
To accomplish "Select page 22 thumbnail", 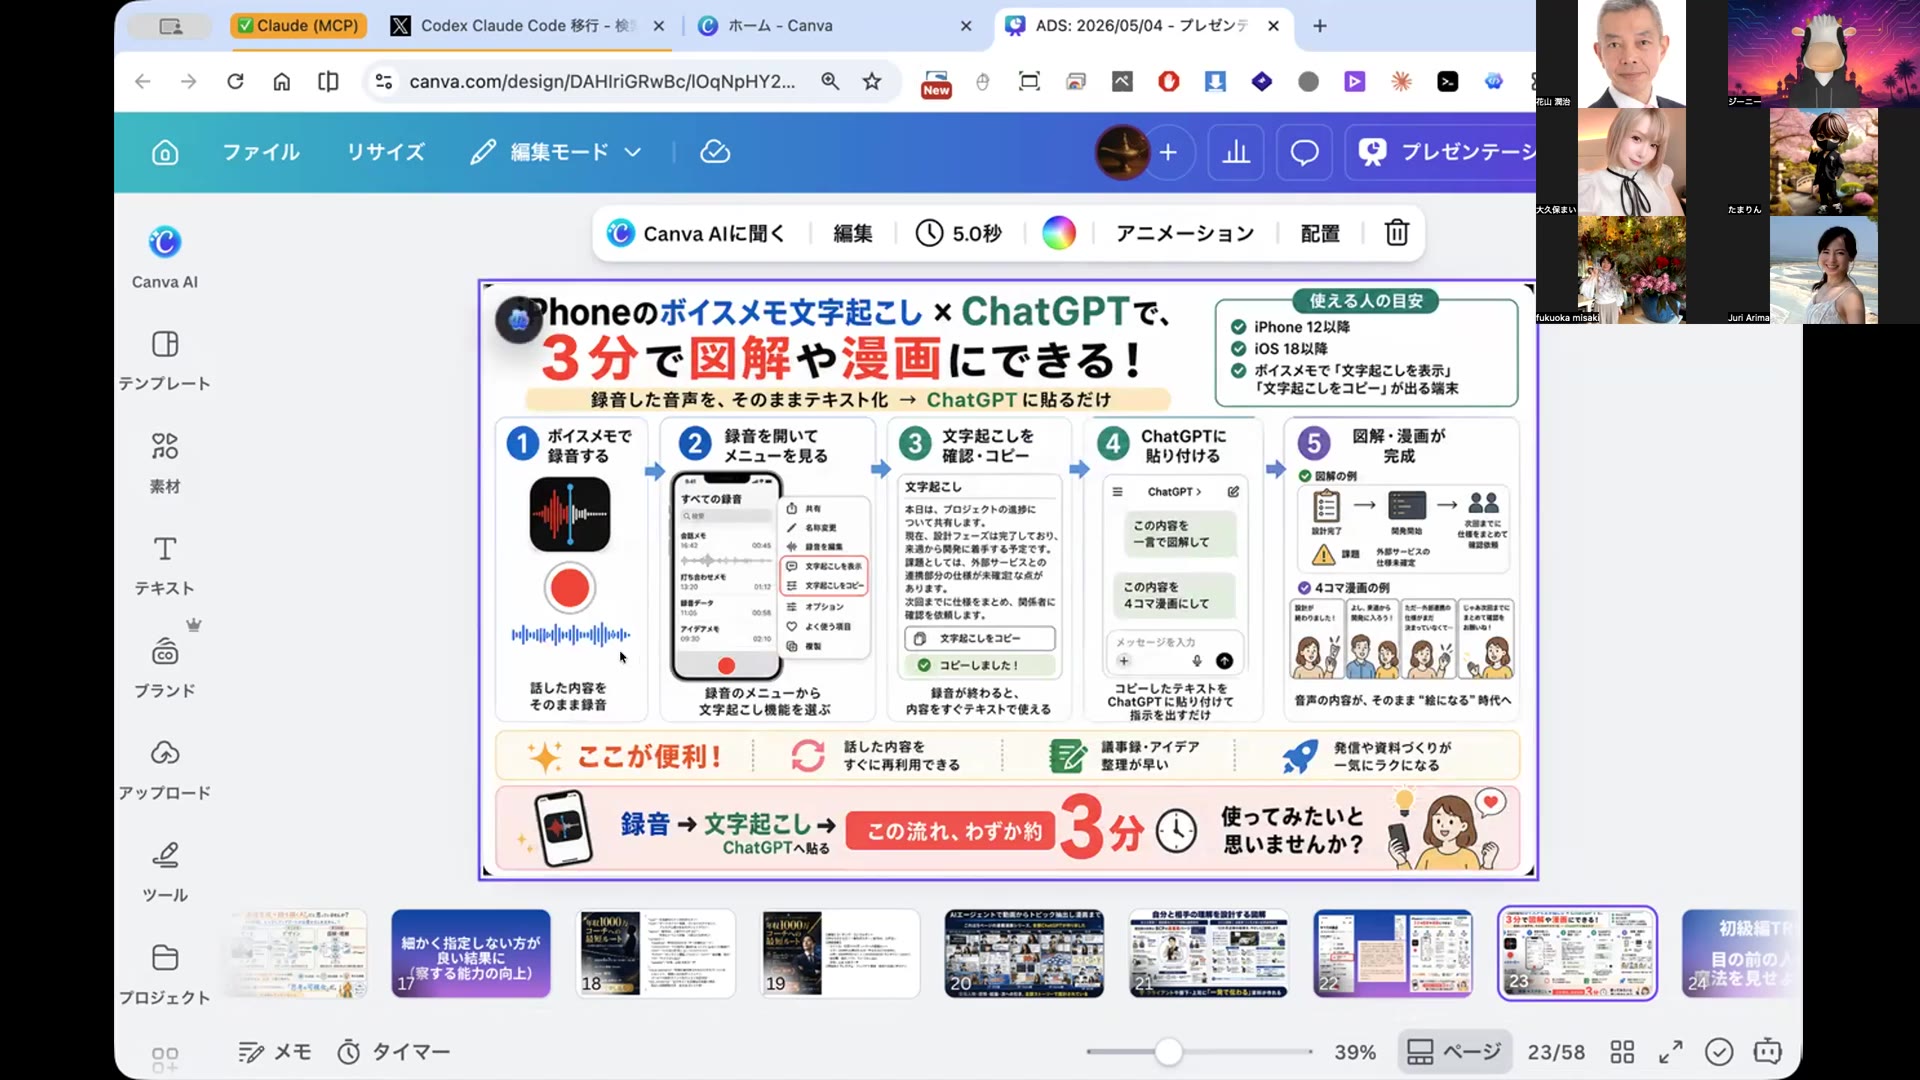I will (x=1392, y=954).
